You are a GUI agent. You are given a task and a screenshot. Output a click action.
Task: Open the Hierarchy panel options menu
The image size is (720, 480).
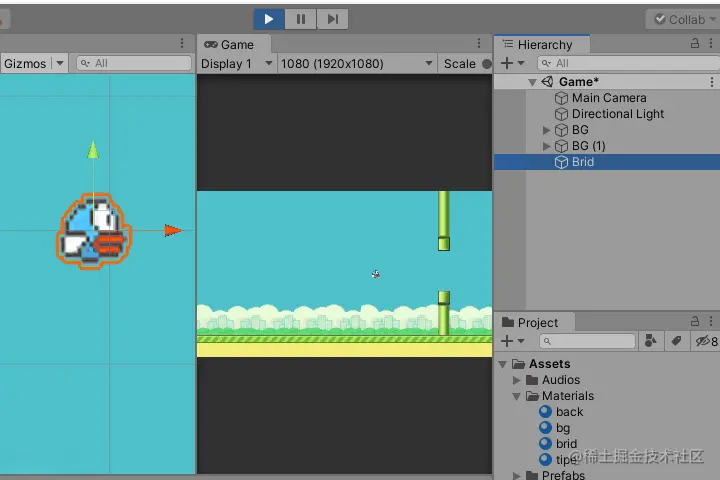(x=711, y=43)
